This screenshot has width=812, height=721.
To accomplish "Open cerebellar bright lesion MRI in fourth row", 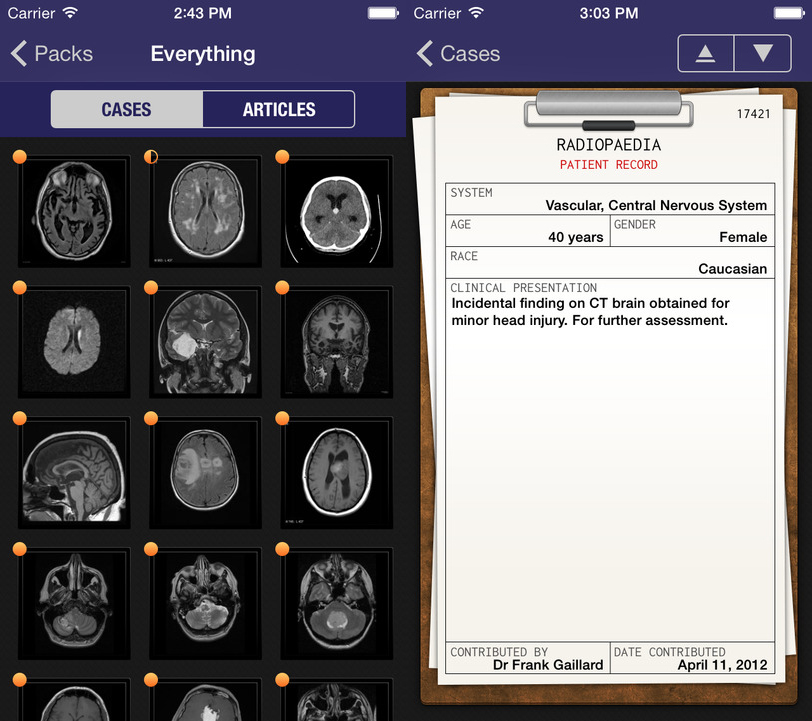I will (x=337, y=603).
